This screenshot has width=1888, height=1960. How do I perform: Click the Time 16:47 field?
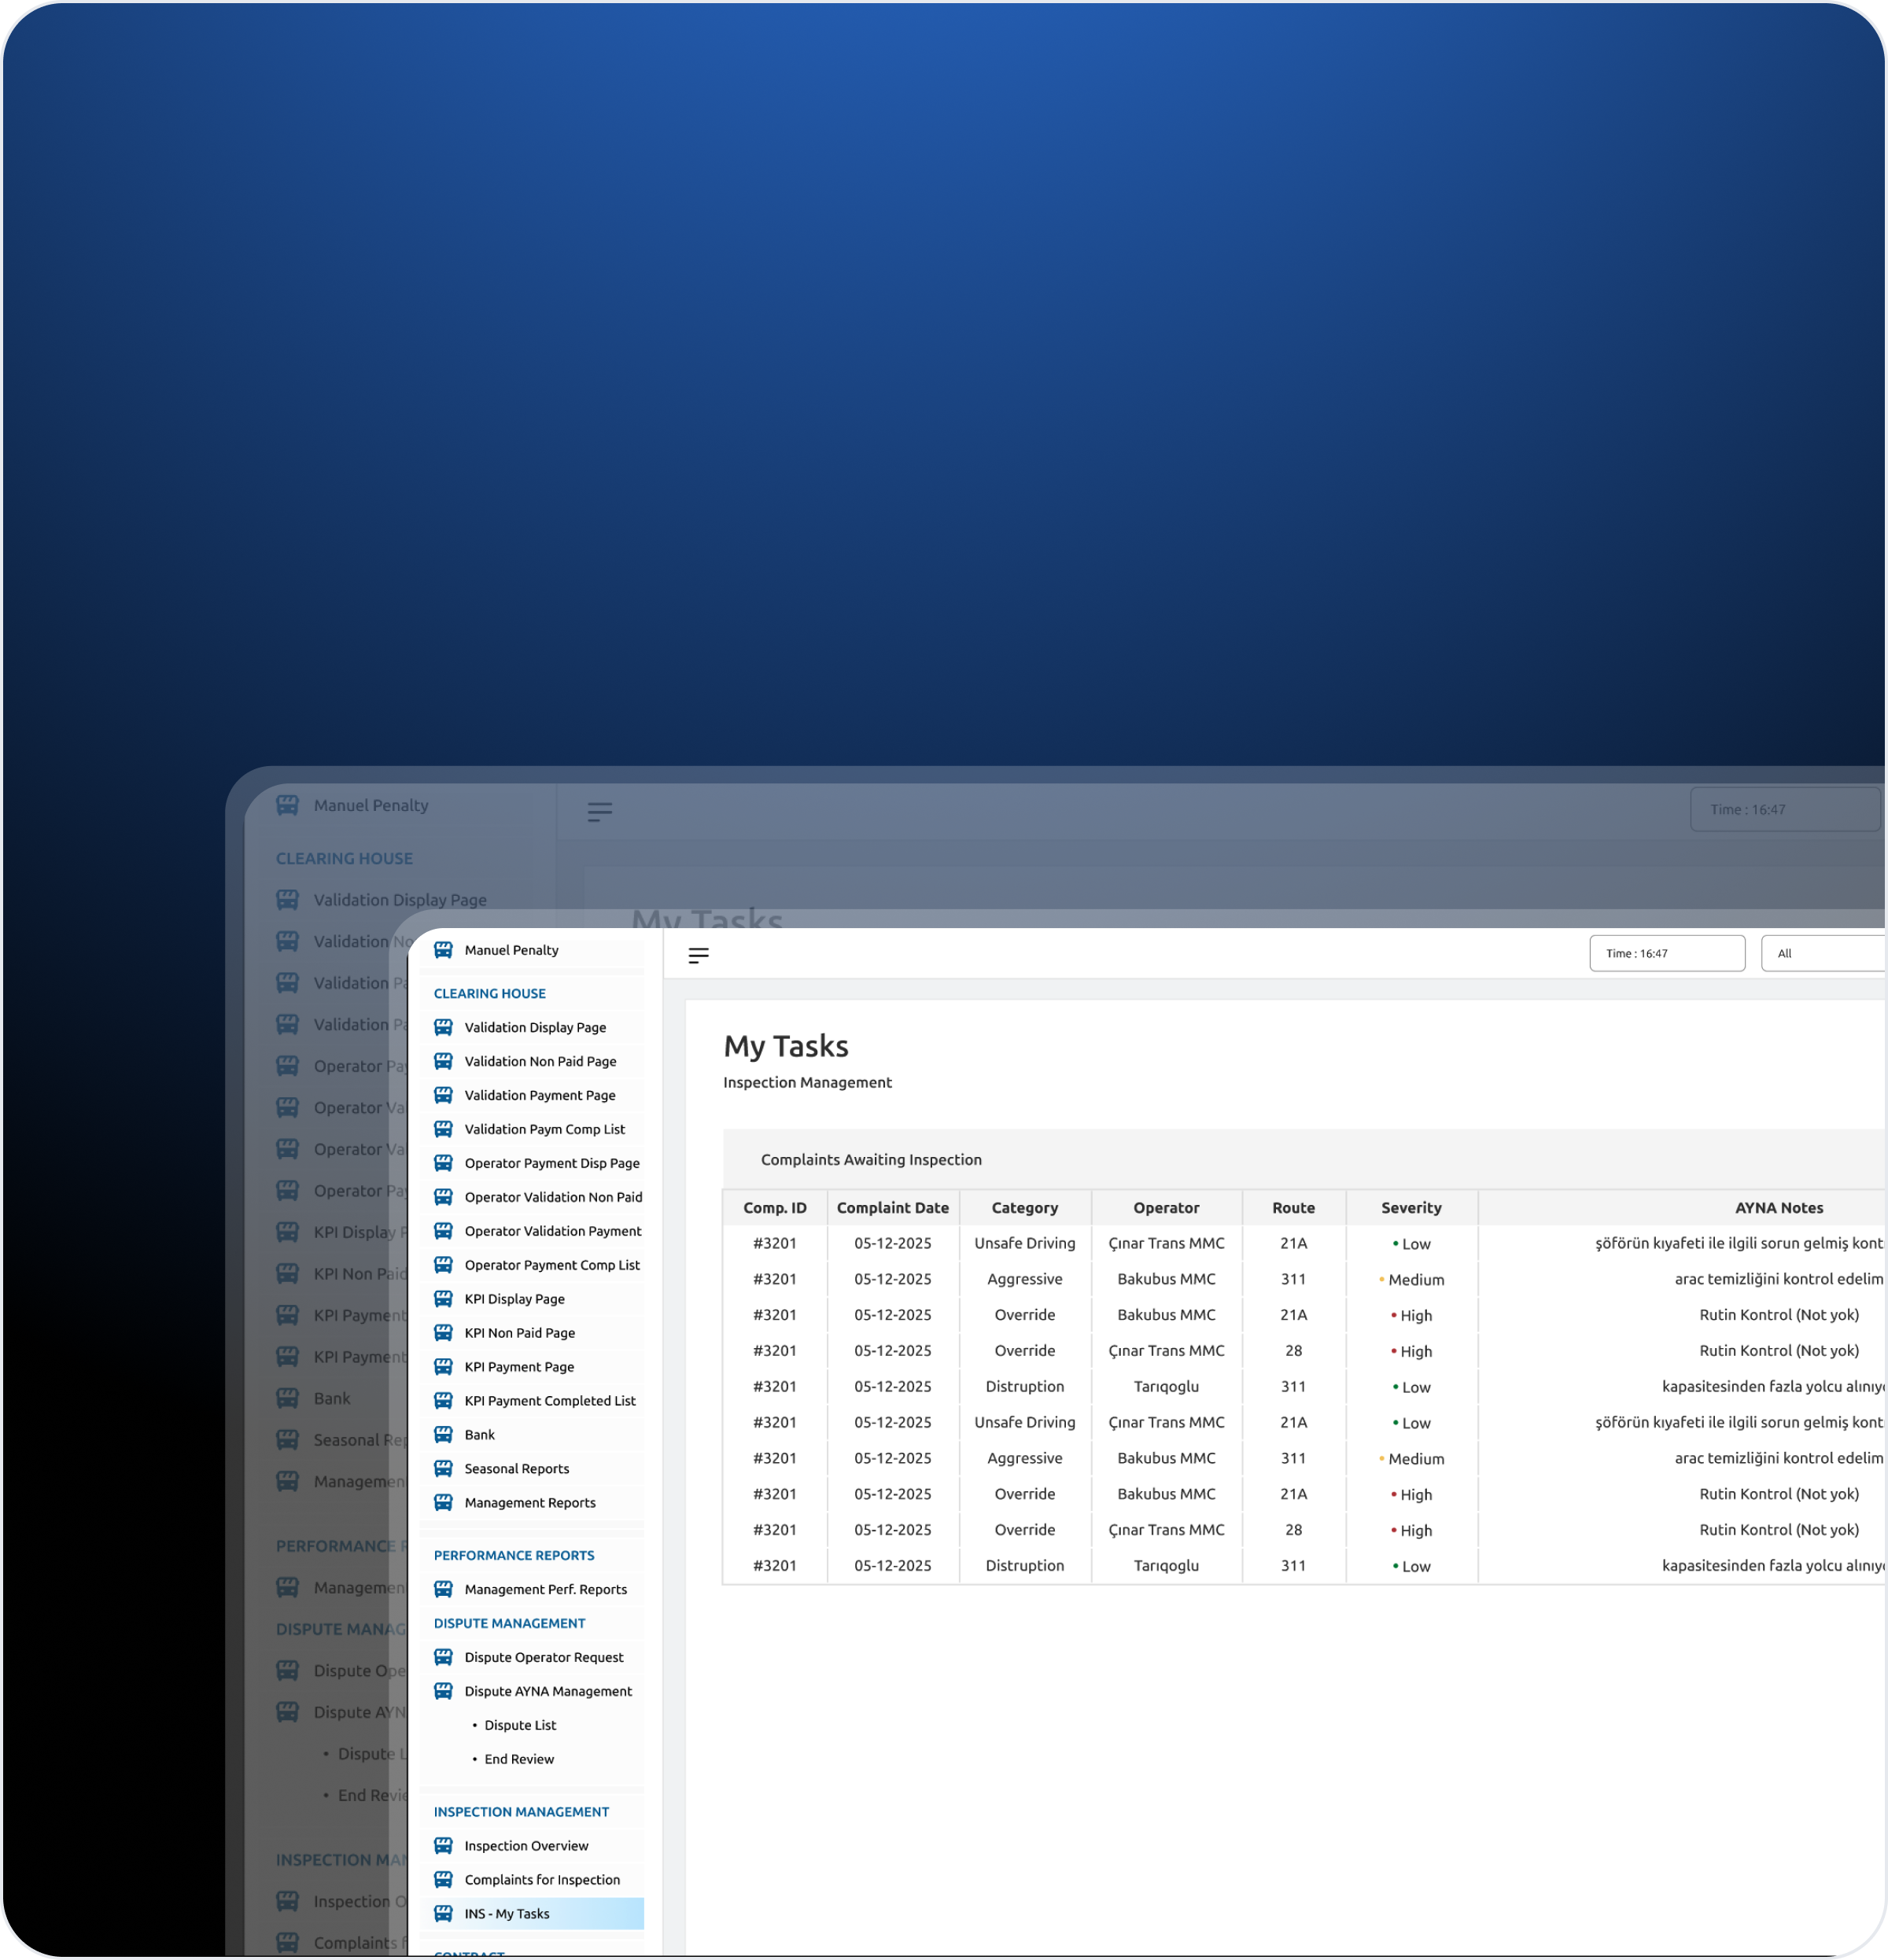click(1666, 953)
